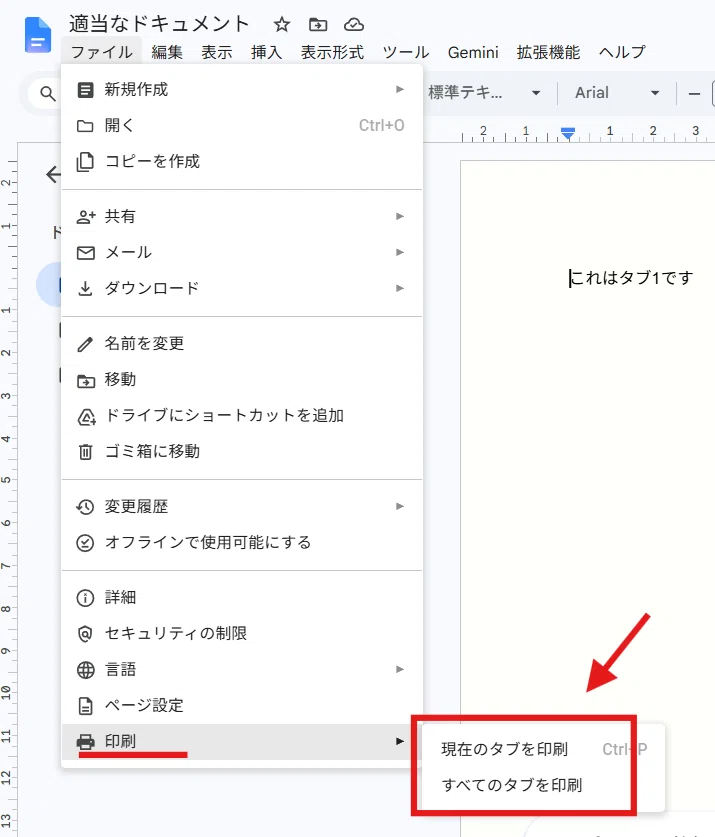Choose すべてのタブを印刷 from the submenu
715x837 pixels.
pyautogui.click(x=543, y=785)
